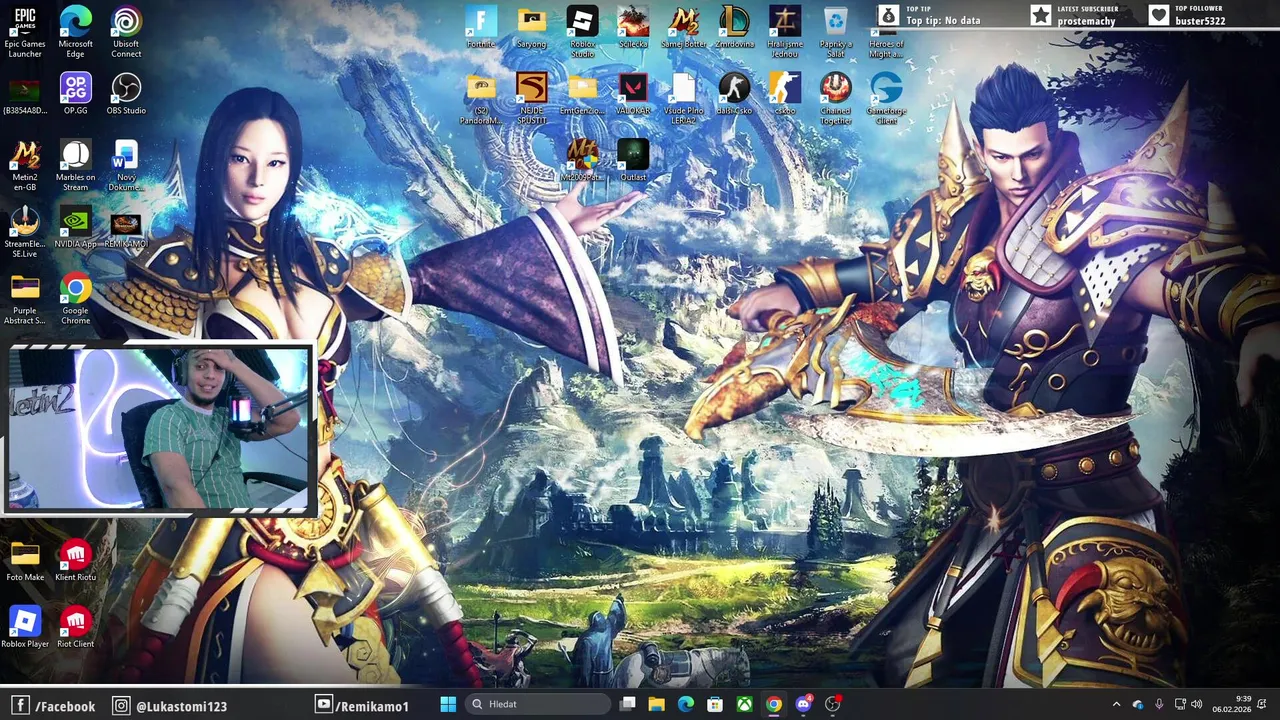The width and height of the screenshot is (1280, 720).
Task: Open the network tray icon
Action: click(x=1179, y=704)
